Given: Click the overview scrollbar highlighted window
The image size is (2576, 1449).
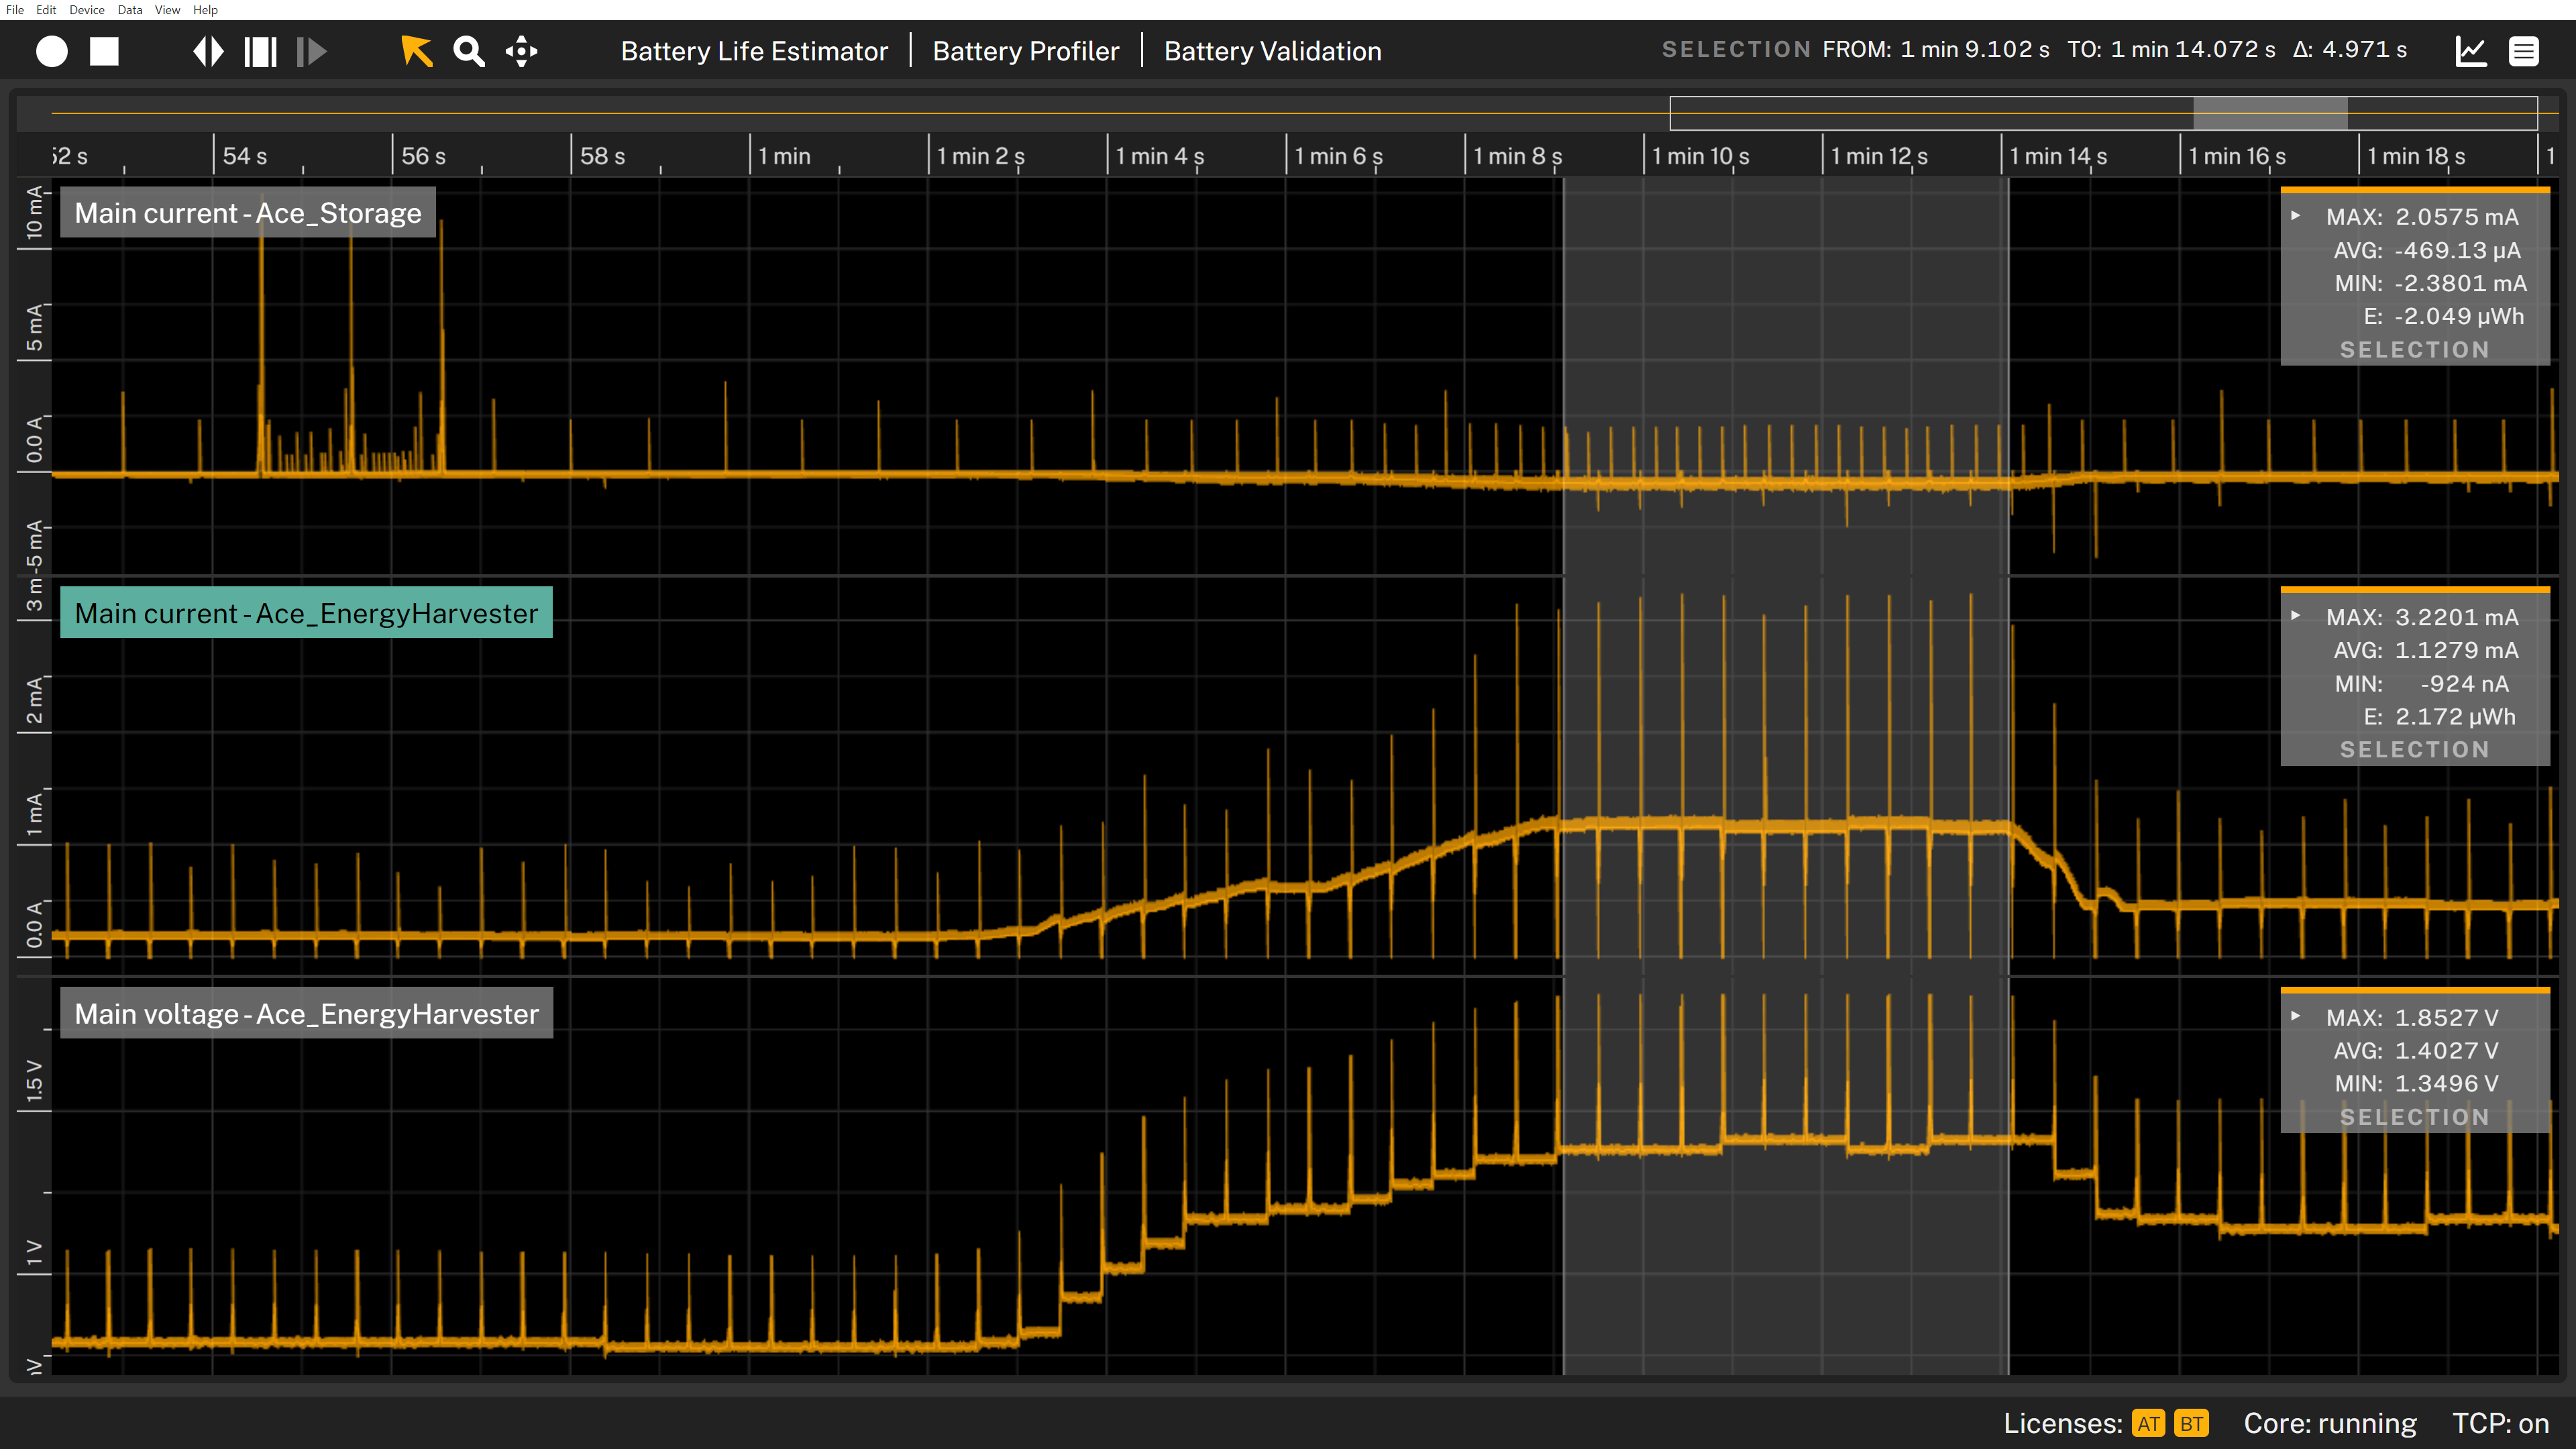Looking at the screenshot, I should click(2270, 113).
